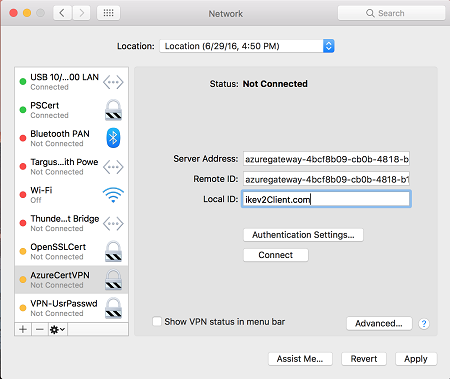This screenshot has height=379, width=450.
Task: Click the PSCert padlock icon
Action: tap(113, 110)
